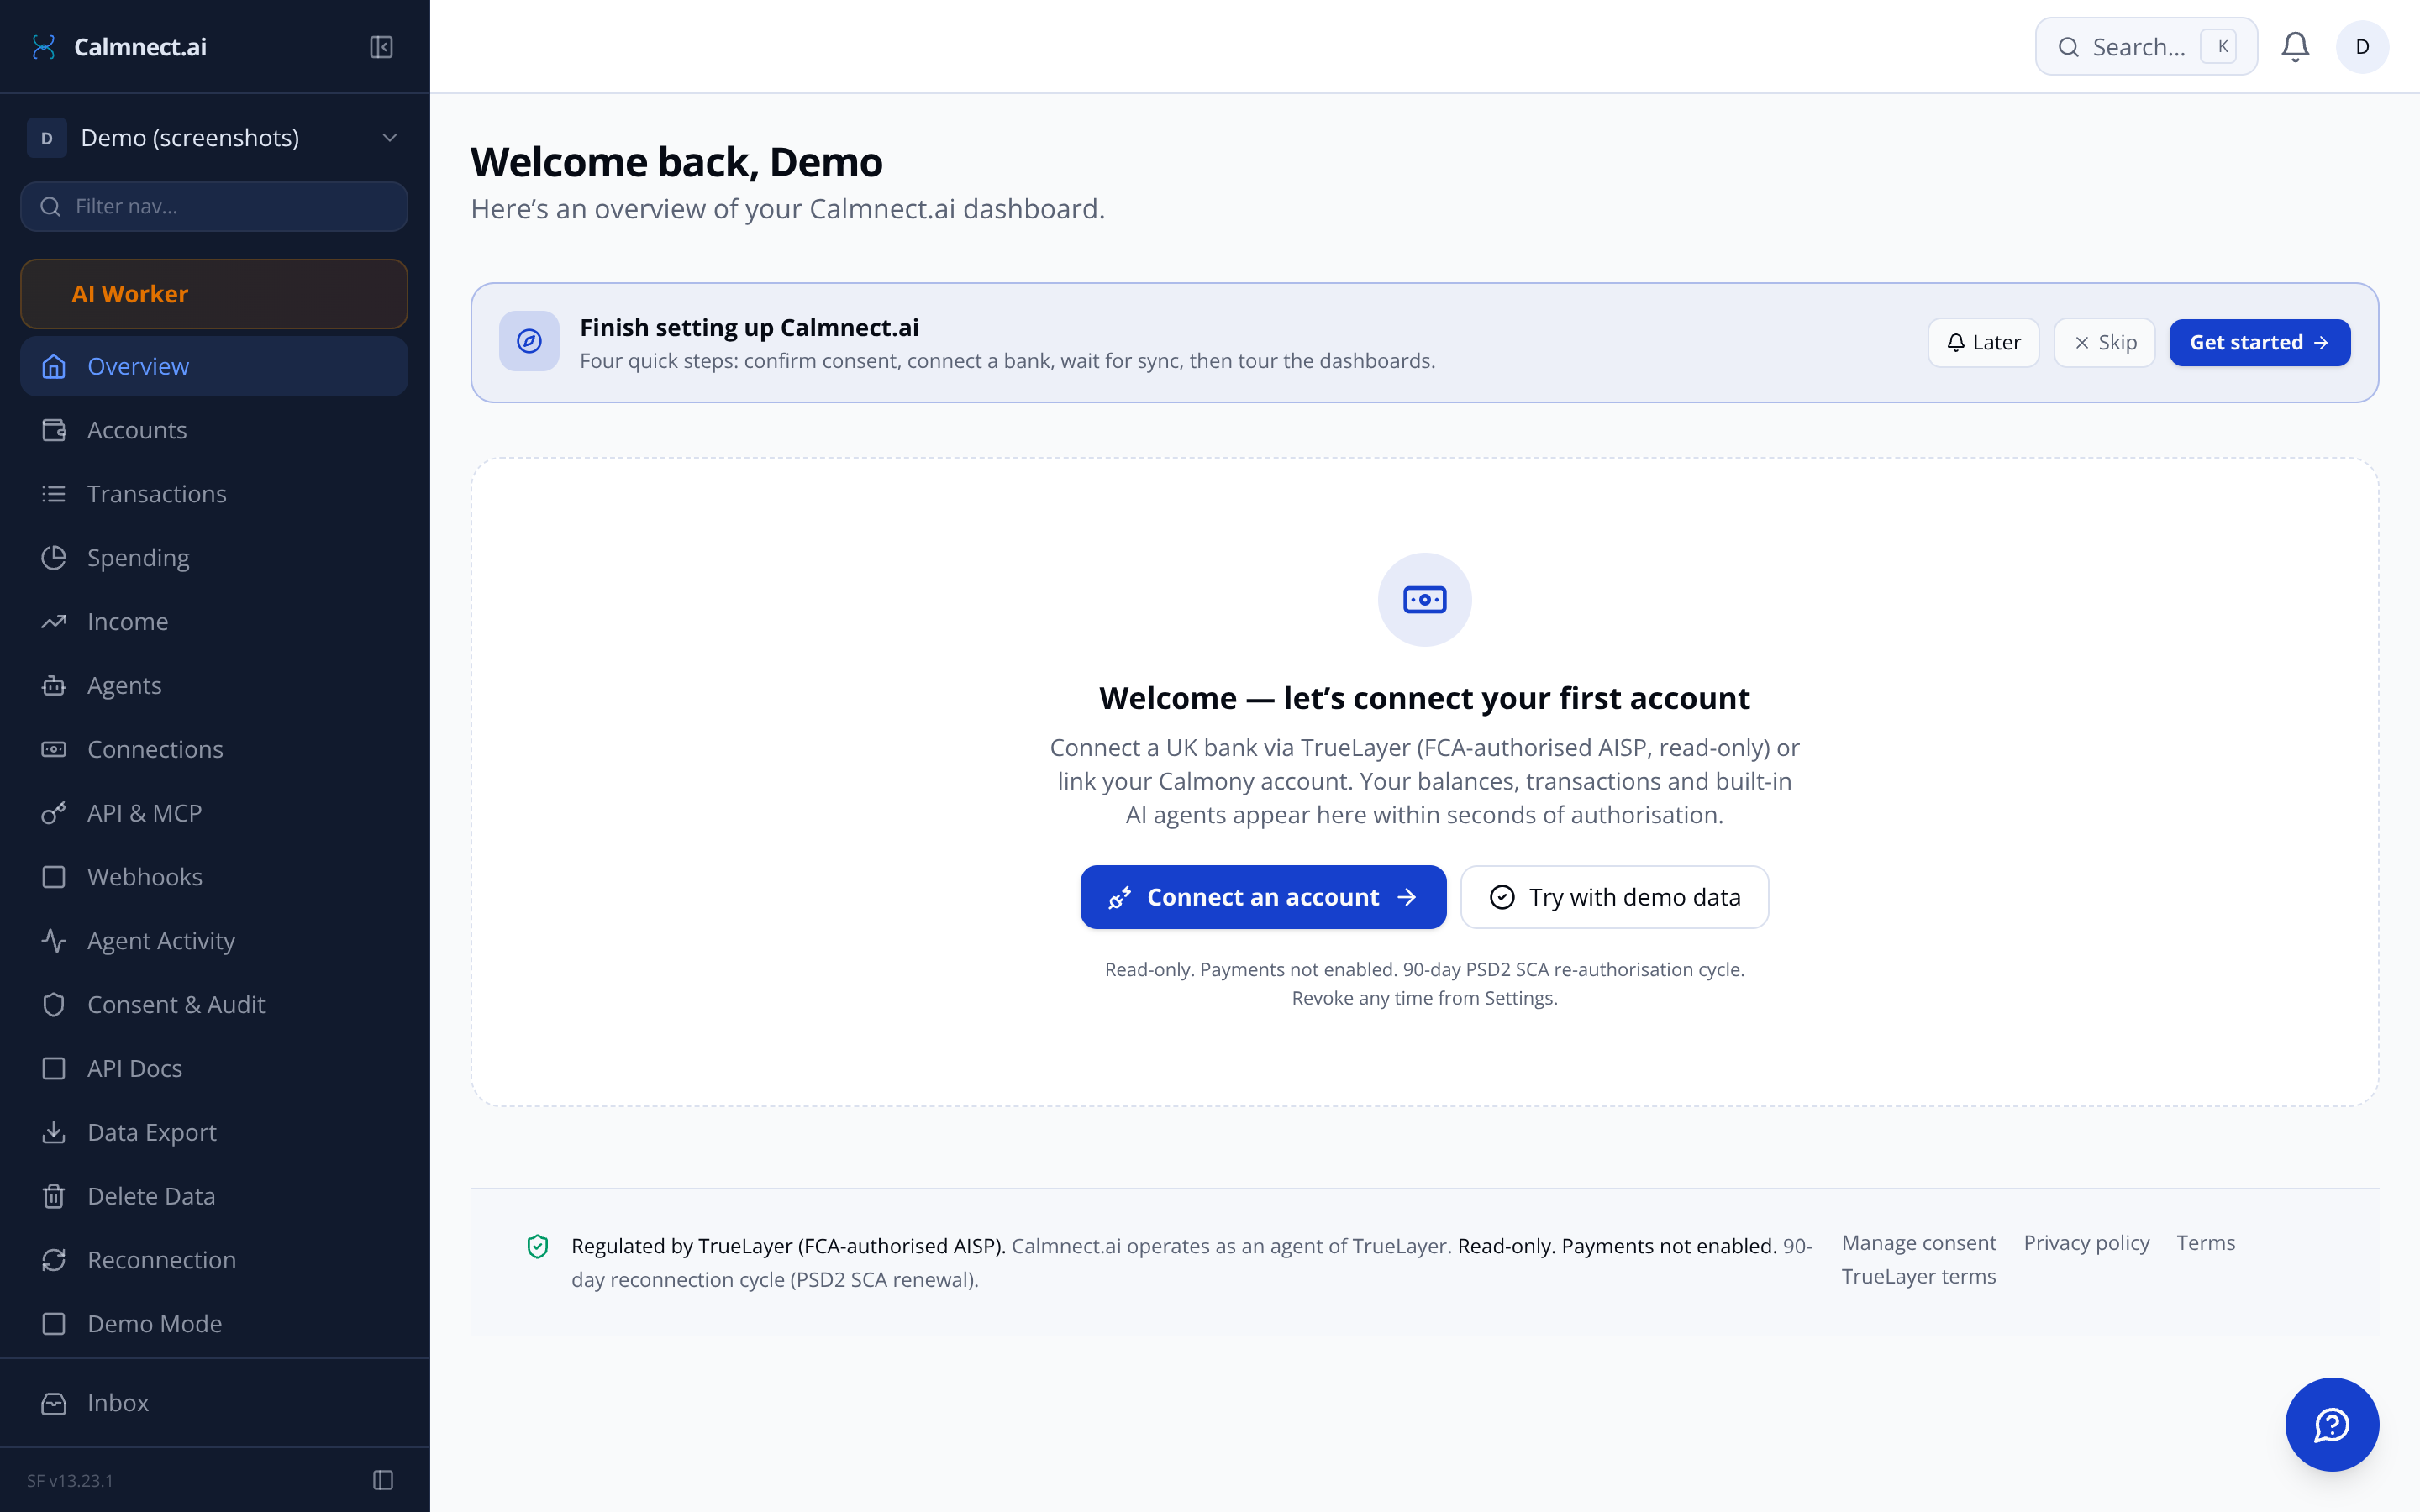Click Try with demo data
The width and height of the screenshot is (2420, 1512).
click(1614, 897)
